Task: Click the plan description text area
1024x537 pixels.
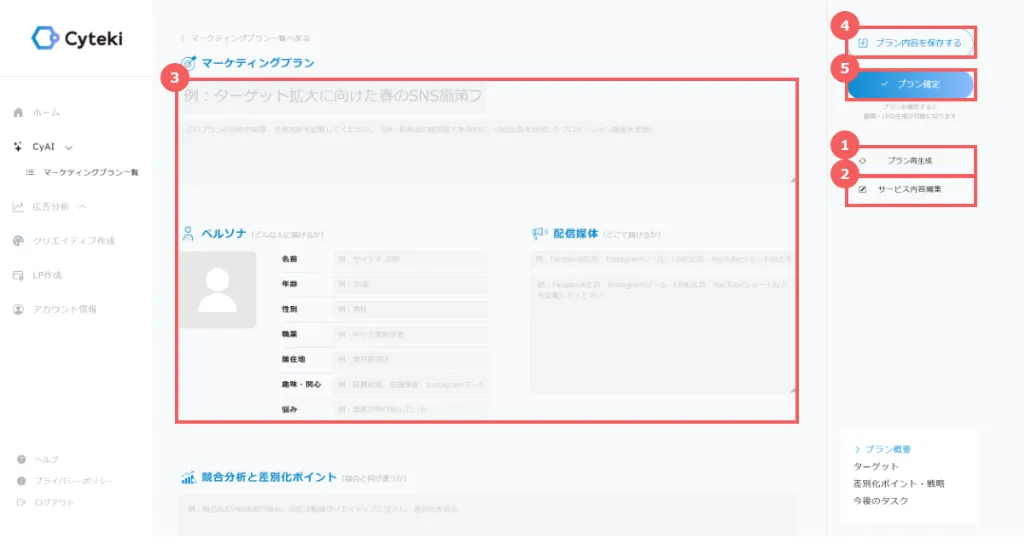Action: 487,152
